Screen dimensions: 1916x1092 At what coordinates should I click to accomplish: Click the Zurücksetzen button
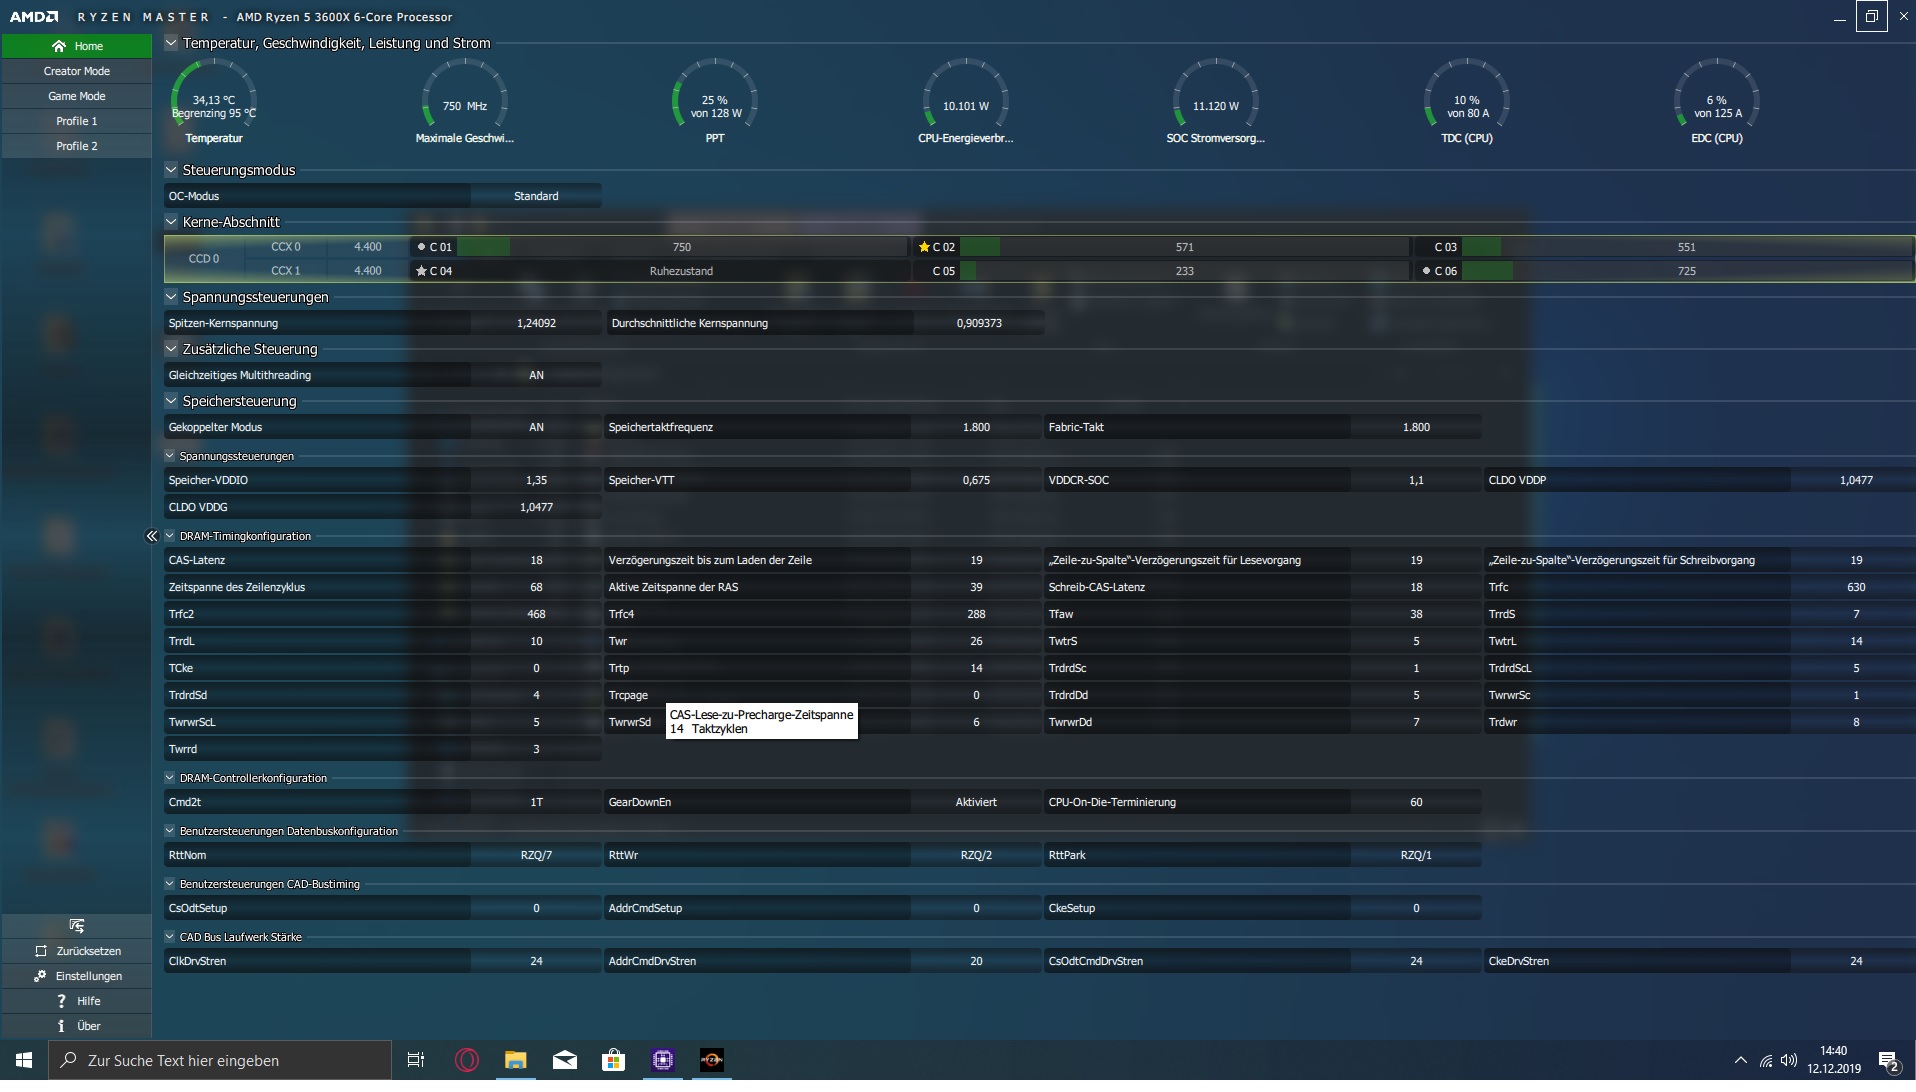tap(77, 951)
